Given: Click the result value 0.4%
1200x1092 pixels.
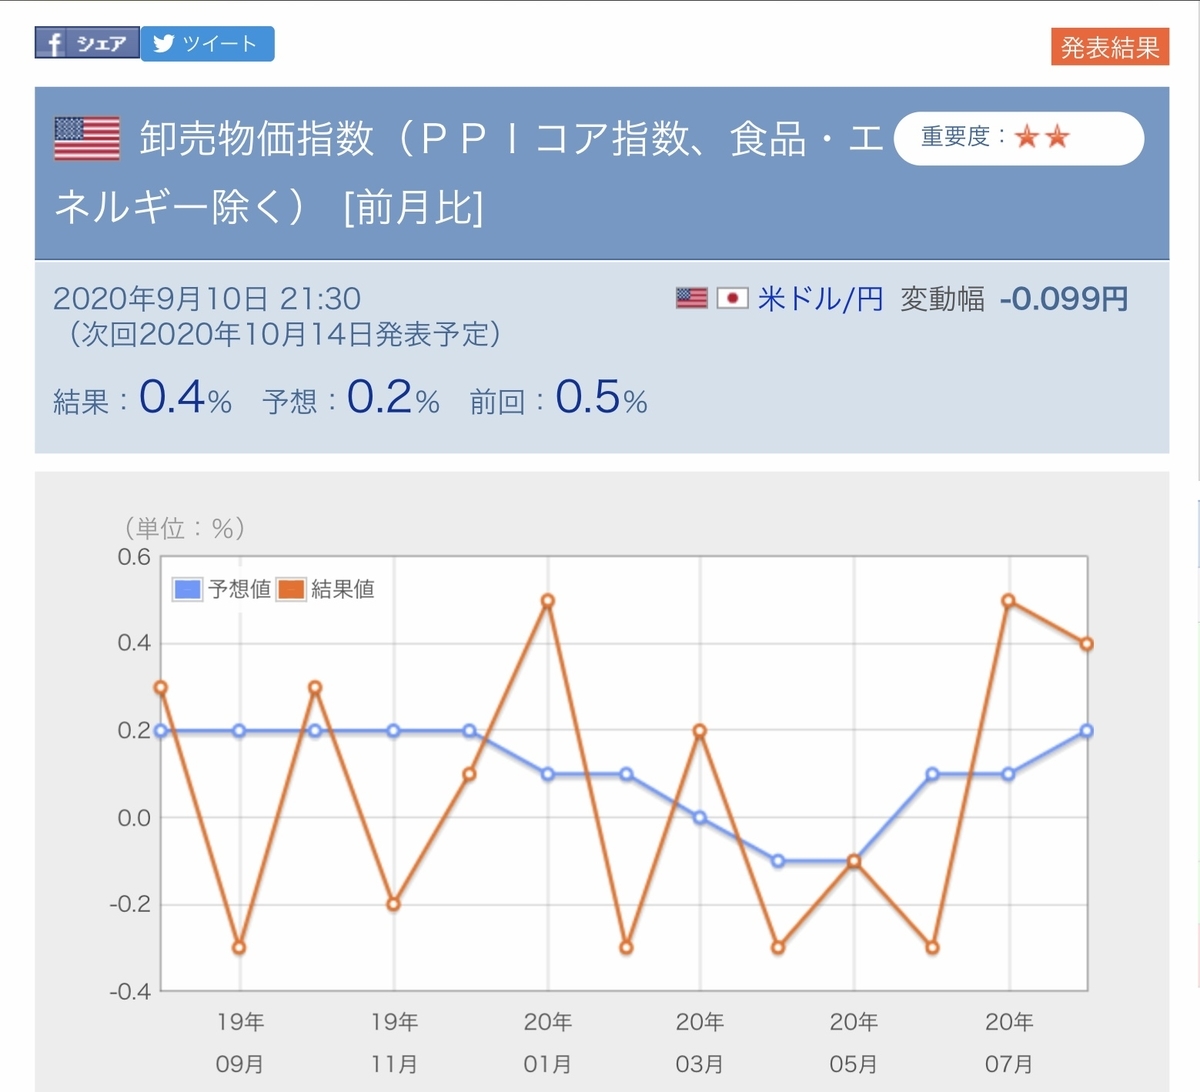Looking at the screenshot, I should pyautogui.click(x=185, y=398).
